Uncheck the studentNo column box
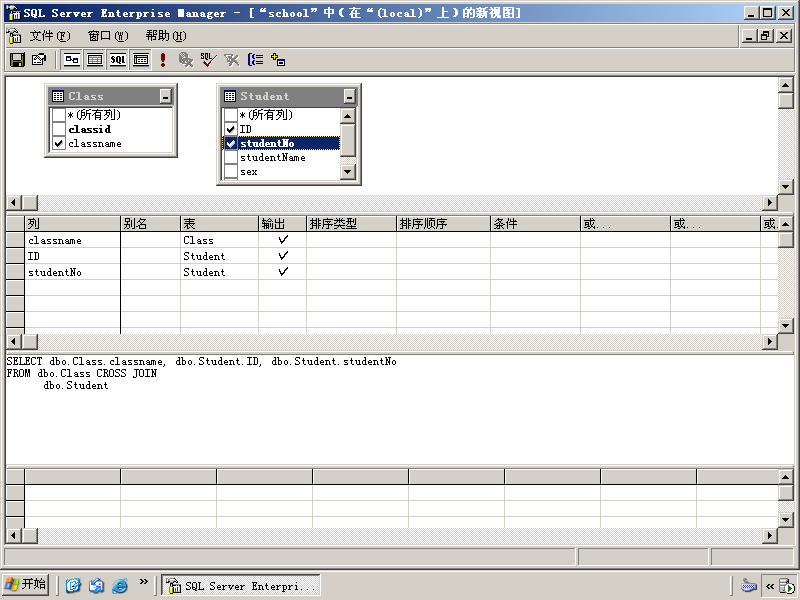Viewport: 800px width, 600px height. (x=231, y=143)
